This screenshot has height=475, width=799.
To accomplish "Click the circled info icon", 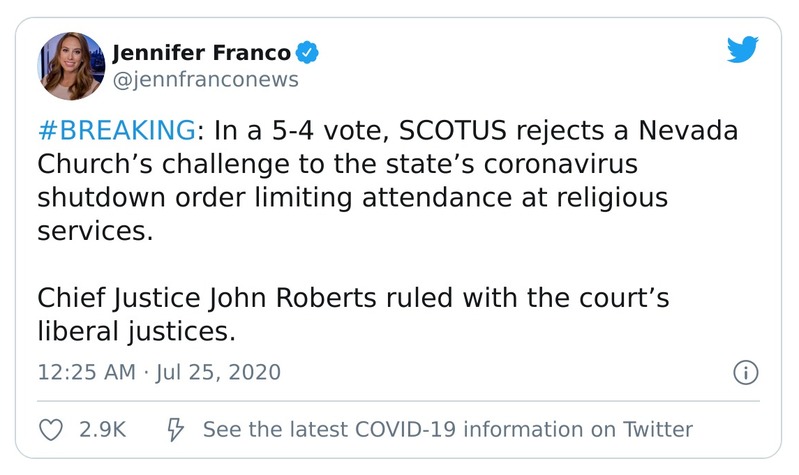I will (x=743, y=373).
